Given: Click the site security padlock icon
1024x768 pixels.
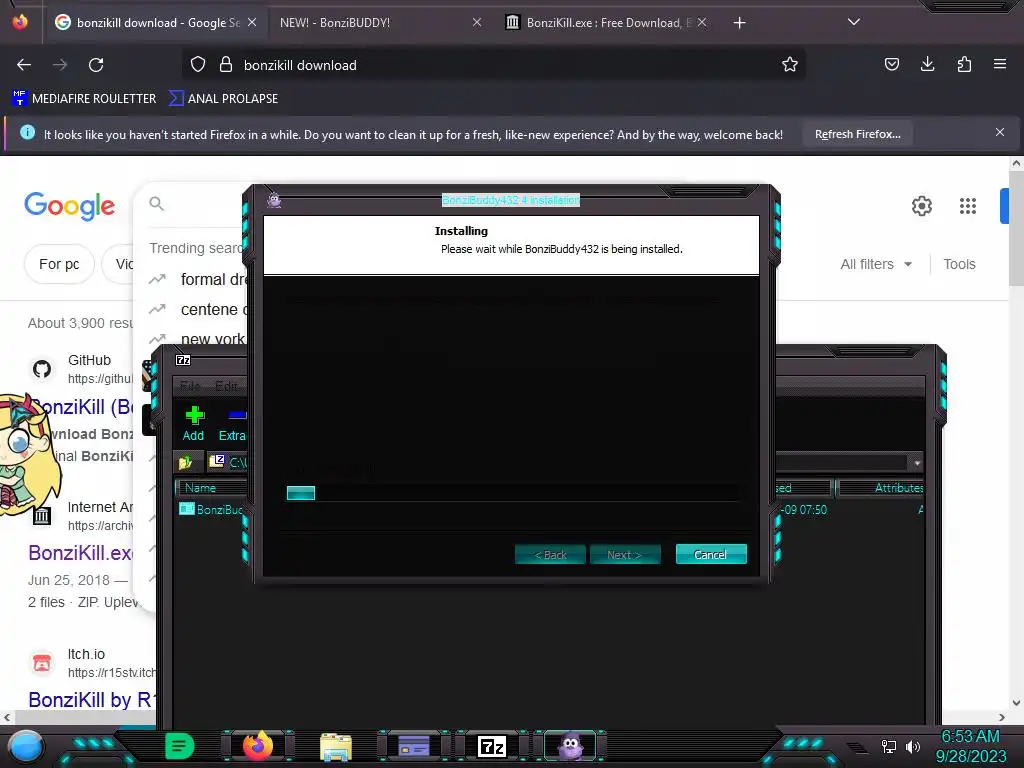Looking at the screenshot, I should [x=226, y=65].
